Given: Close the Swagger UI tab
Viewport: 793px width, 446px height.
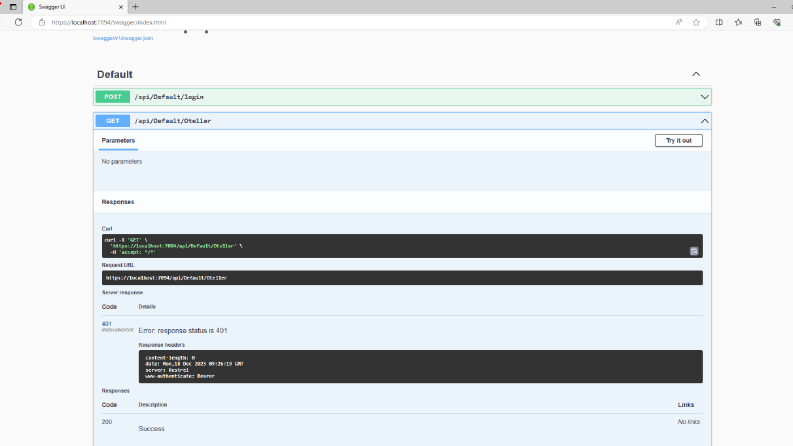Looking at the screenshot, I should click(x=121, y=7).
